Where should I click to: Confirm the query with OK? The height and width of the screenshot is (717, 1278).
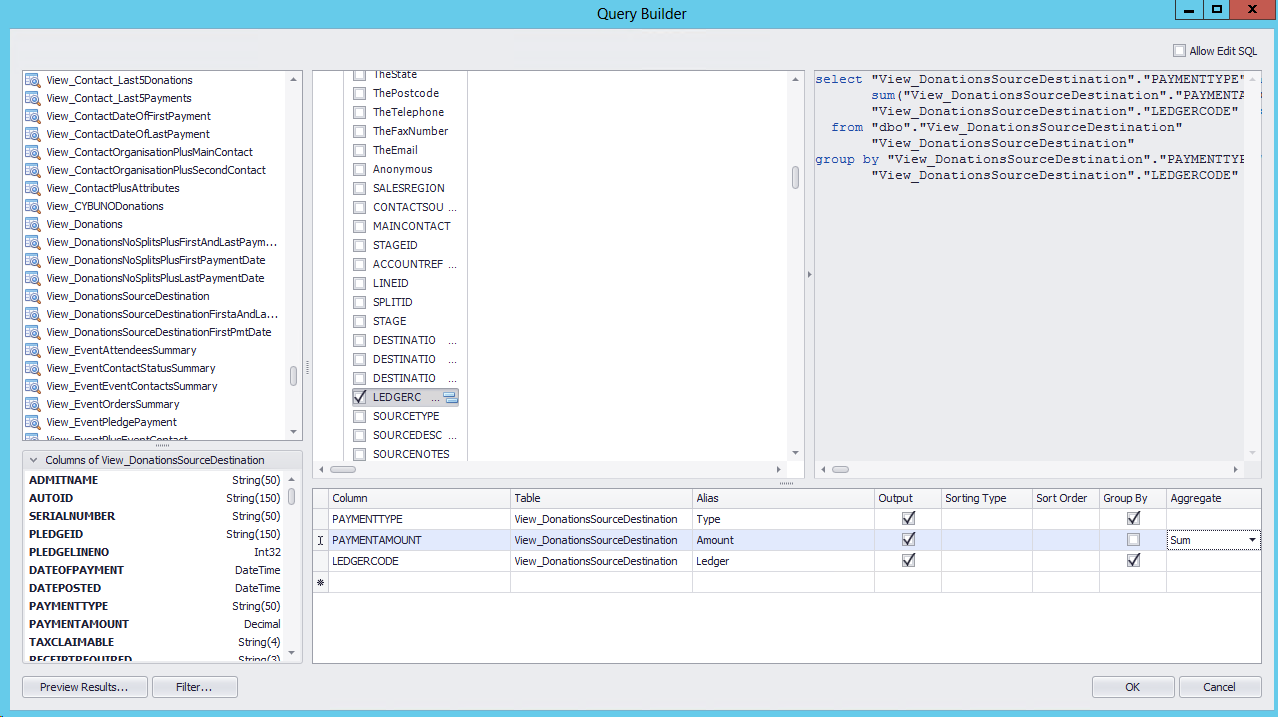[x=1133, y=687]
